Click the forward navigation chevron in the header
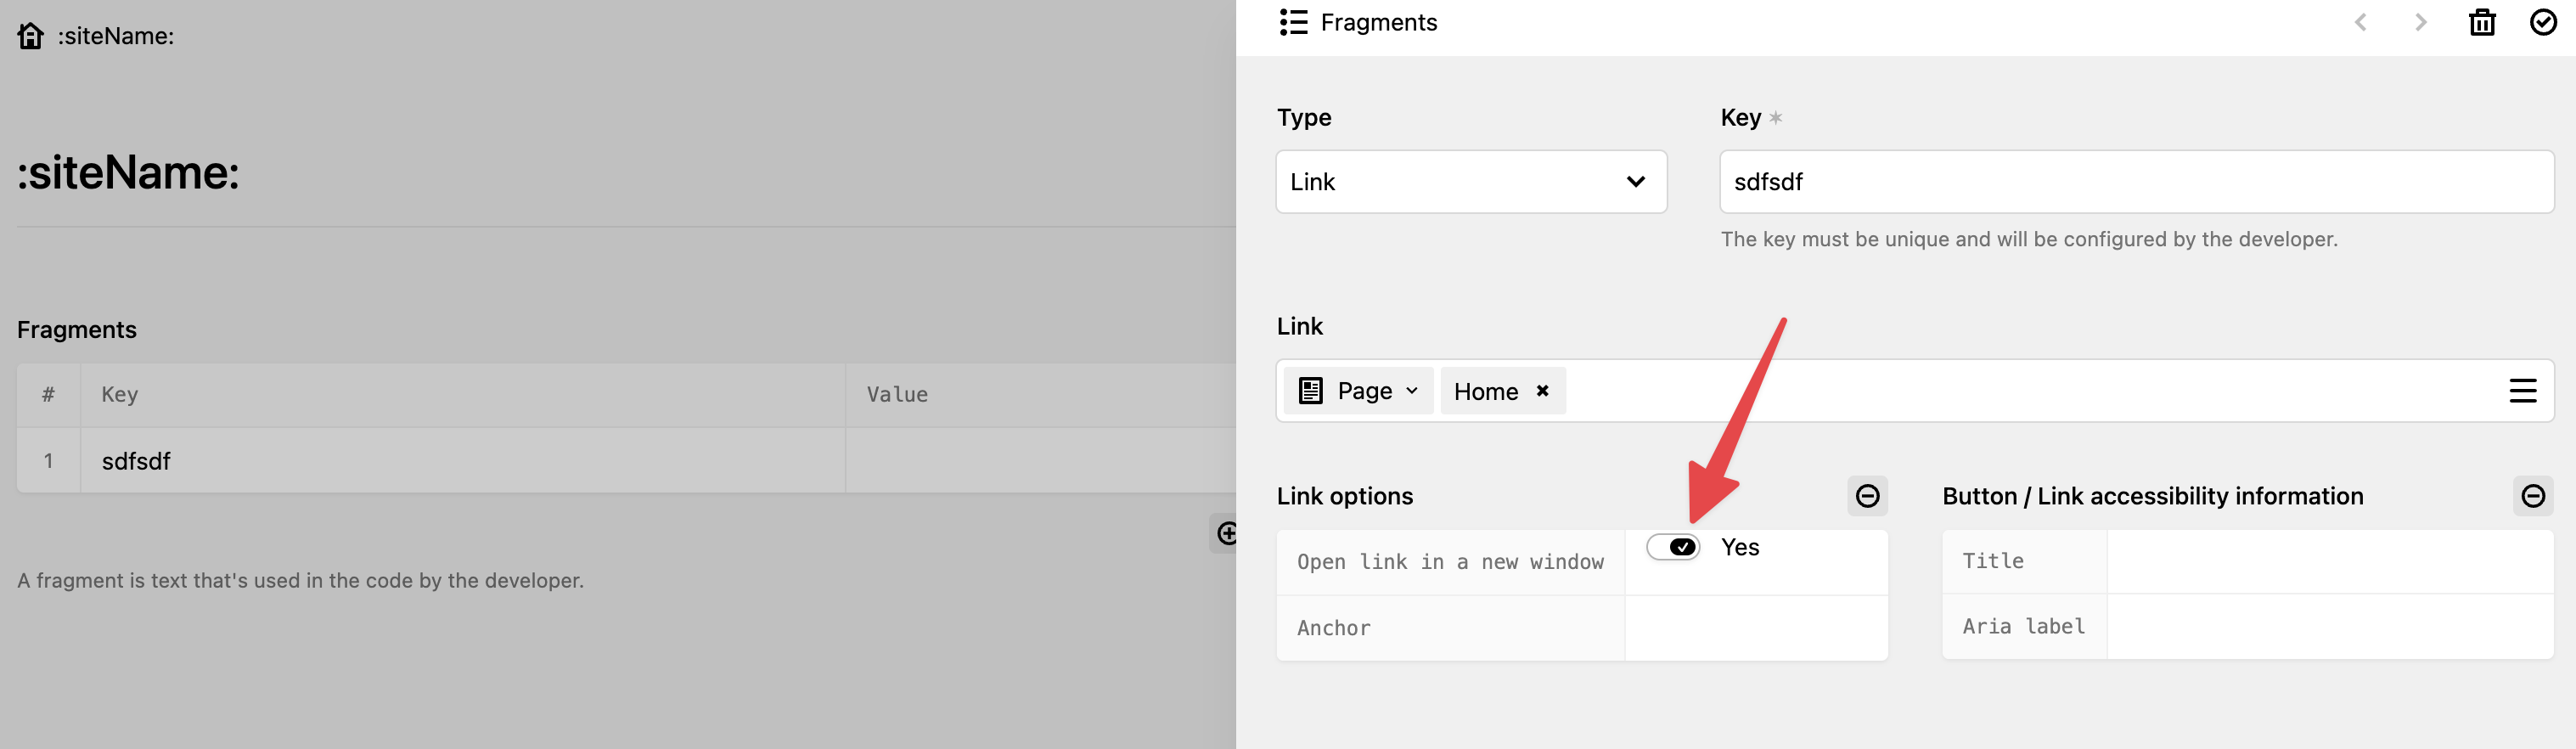Viewport: 2576px width, 749px height. (x=2419, y=21)
